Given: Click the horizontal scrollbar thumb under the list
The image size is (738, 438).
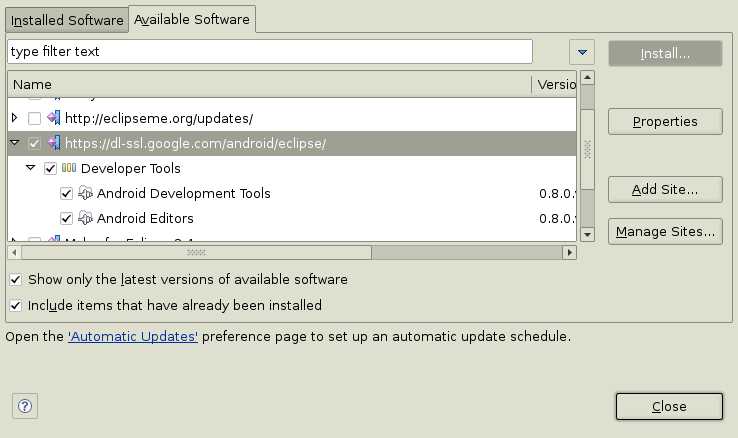Looking at the screenshot, I should point(196,253).
